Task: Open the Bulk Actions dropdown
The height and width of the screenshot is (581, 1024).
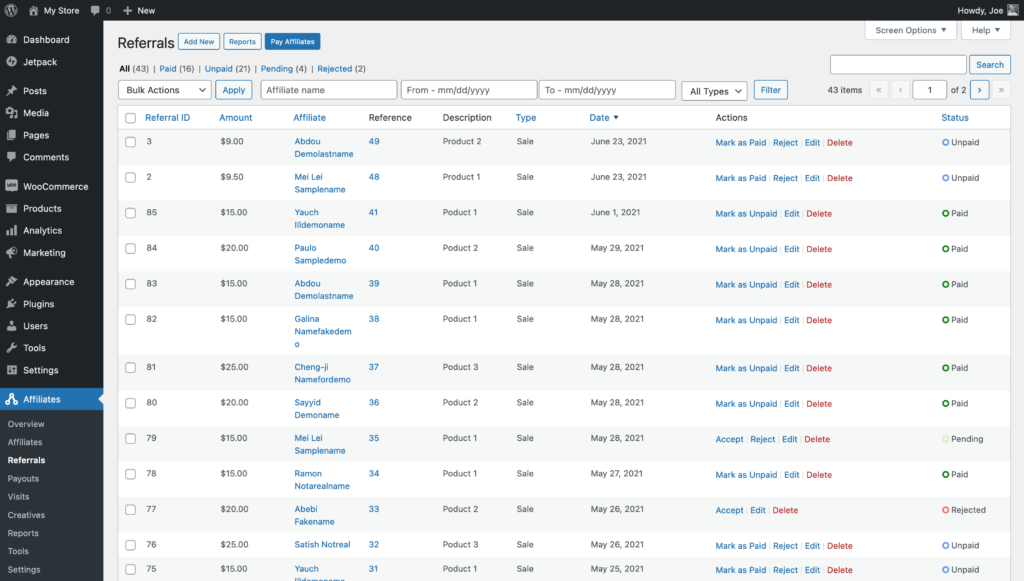Action: [x=164, y=90]
